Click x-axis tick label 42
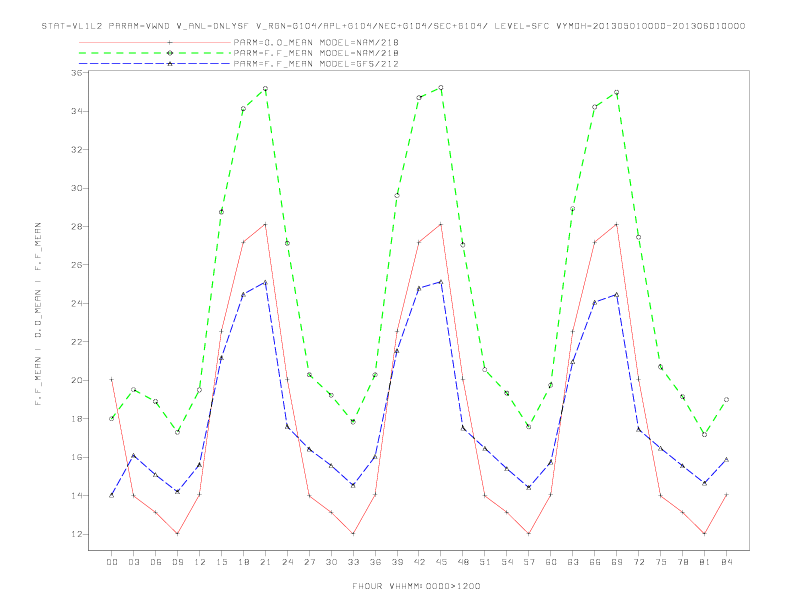This screenshot has width=792, height=612. pos(419,562)
